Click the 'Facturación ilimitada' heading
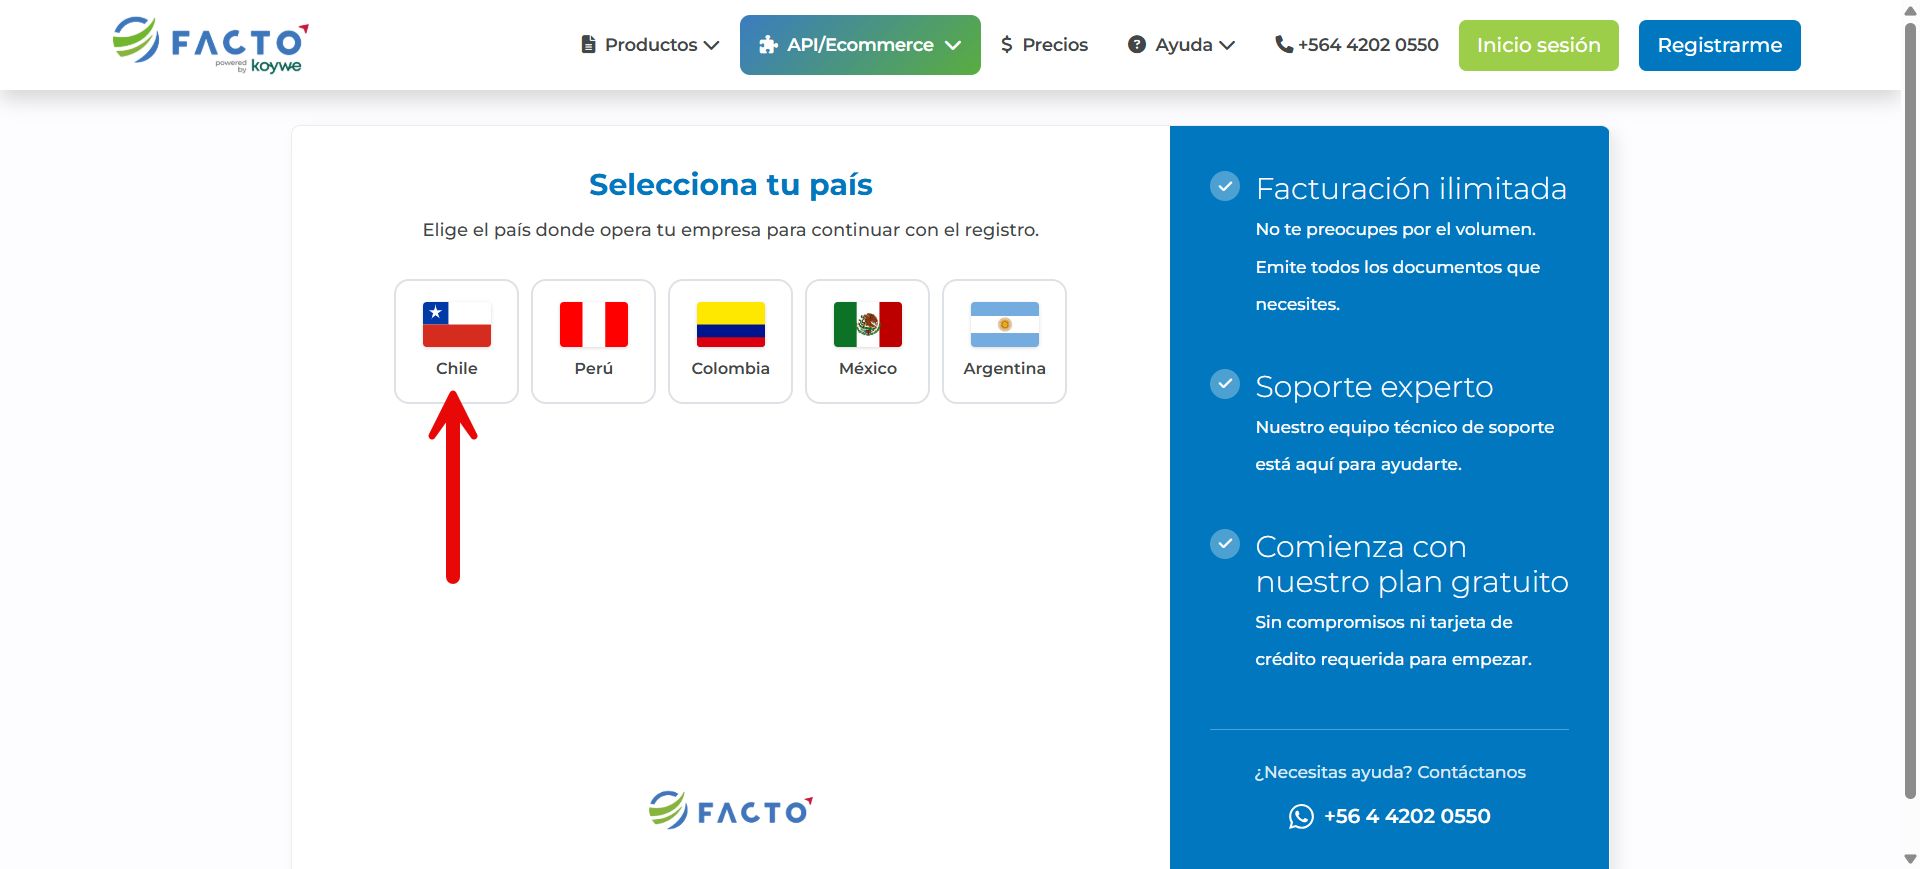 click(1411, 188)
